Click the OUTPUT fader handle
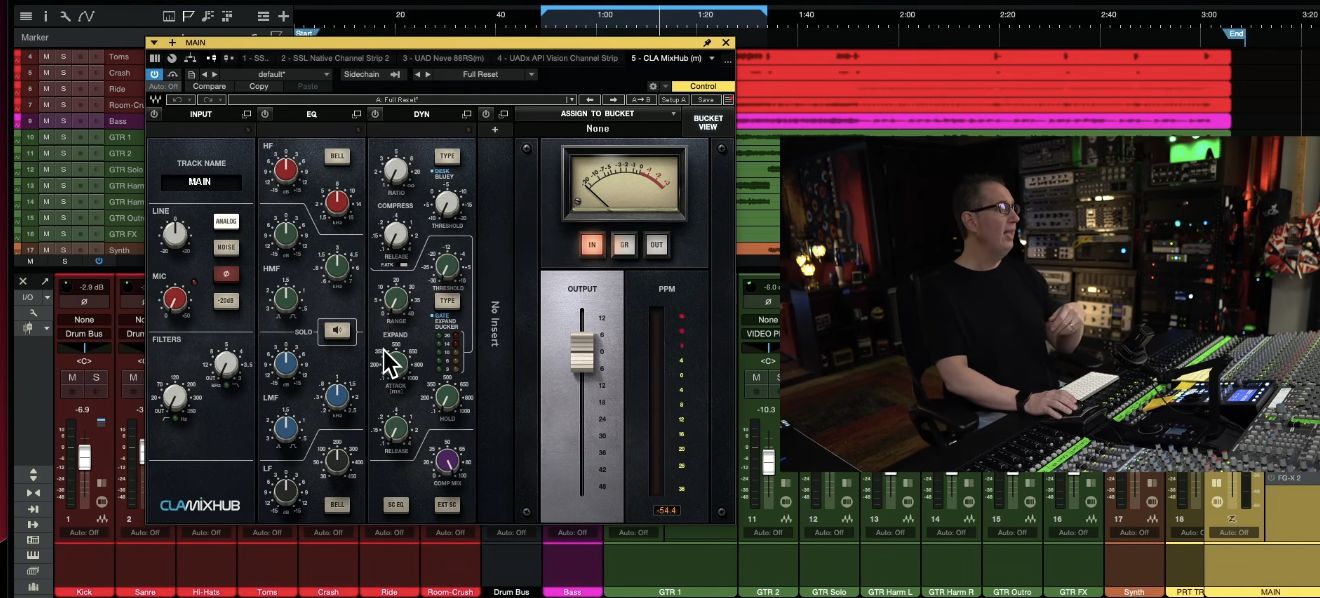This screenshot has width=1320, height=598. tap(581, 352)
